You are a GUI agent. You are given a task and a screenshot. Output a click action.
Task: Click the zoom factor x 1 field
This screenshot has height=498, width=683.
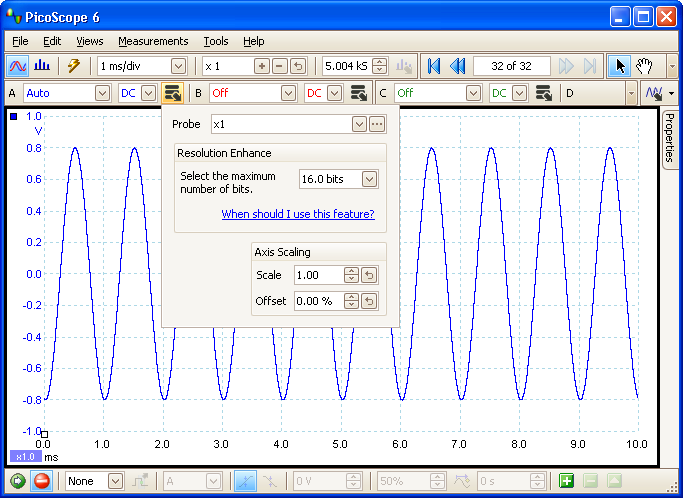point(228,66)
